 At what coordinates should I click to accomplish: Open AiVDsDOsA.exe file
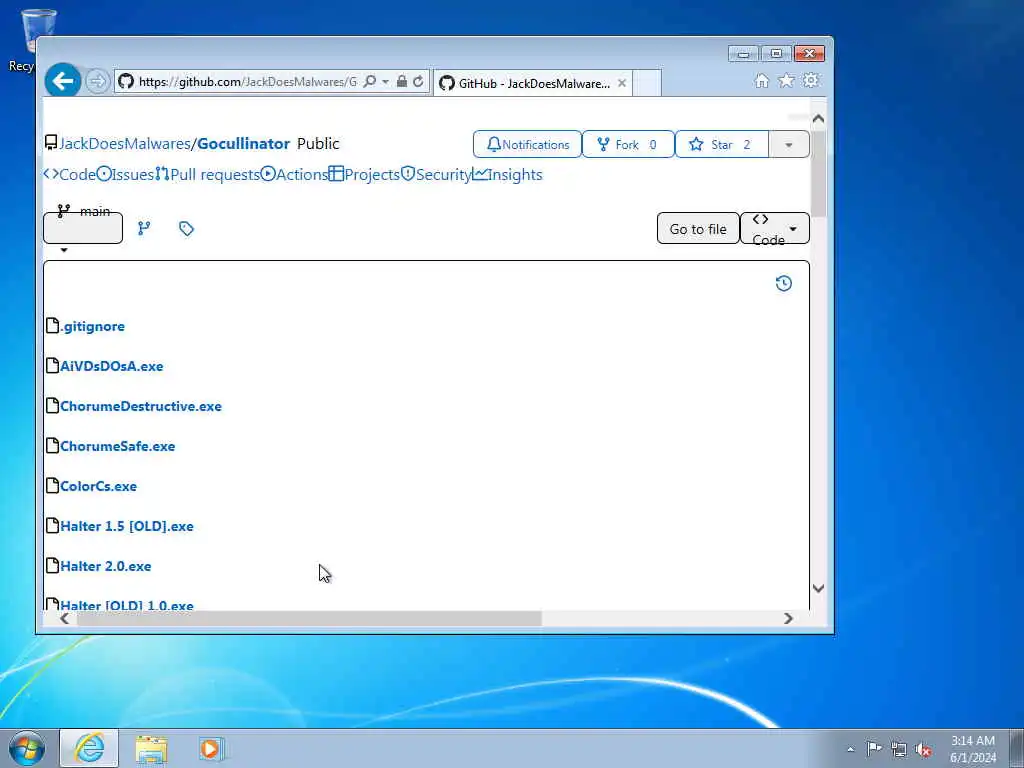(x=112, y=366)
